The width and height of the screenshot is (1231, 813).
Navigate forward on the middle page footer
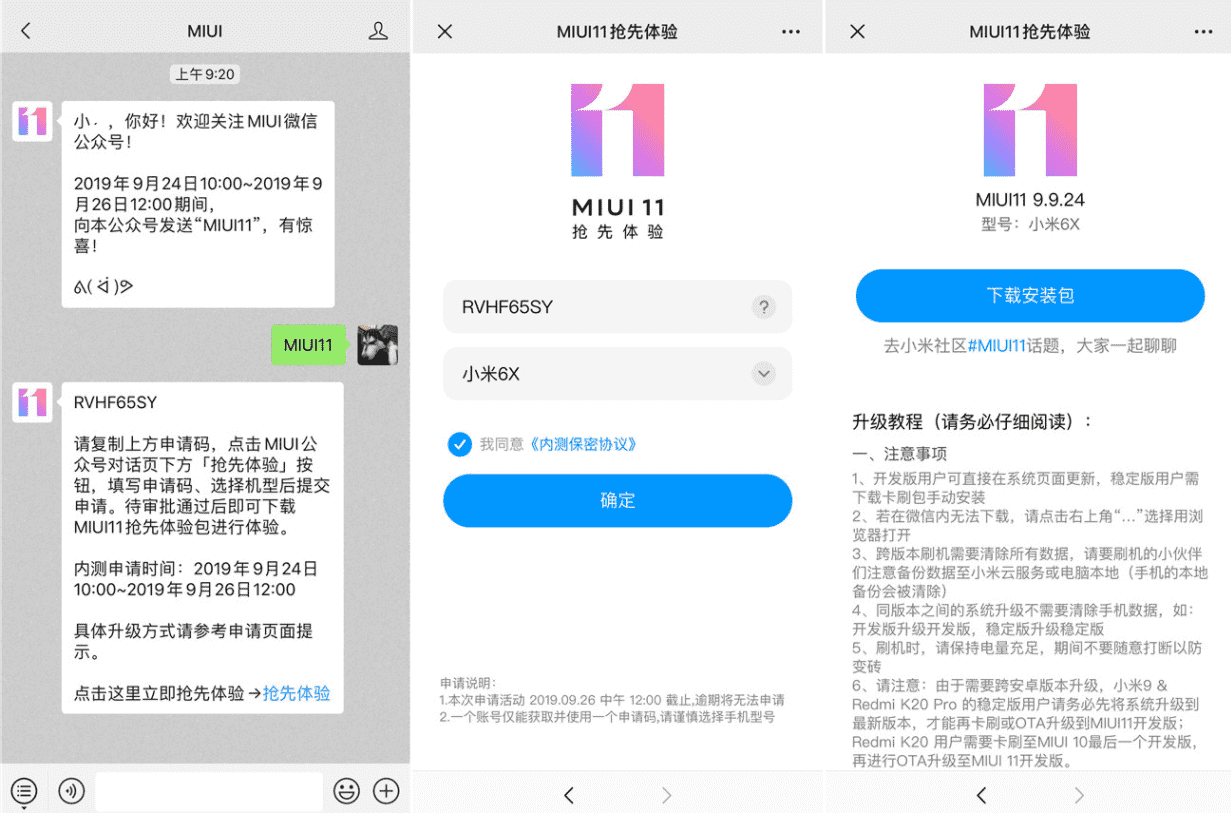(667, 795)
